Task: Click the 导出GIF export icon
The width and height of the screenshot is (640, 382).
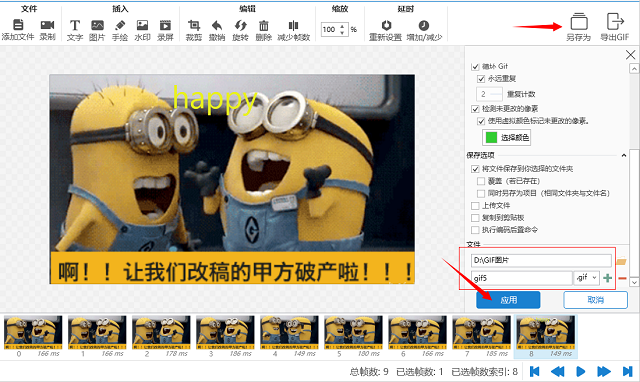Action: point(615,21)
